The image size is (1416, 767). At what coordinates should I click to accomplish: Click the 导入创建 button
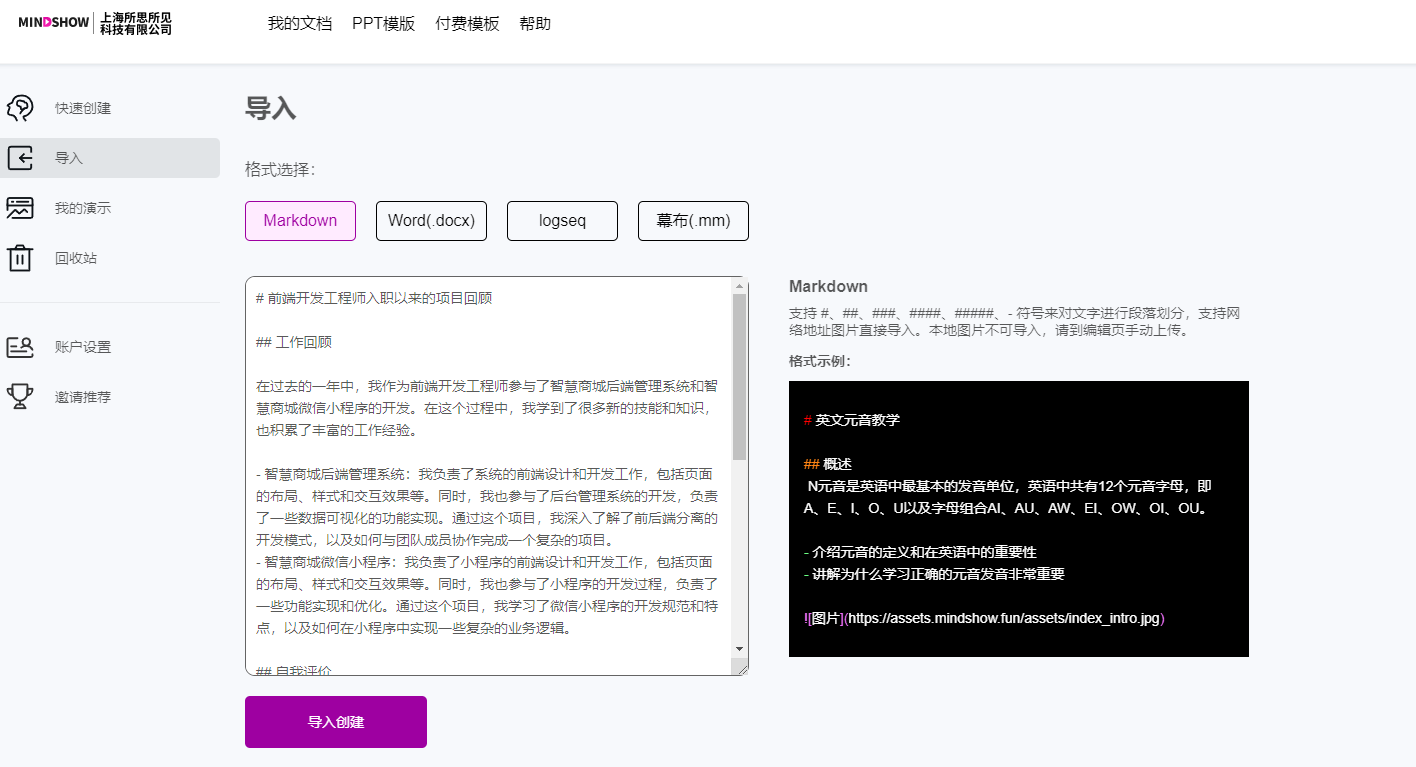tap(336, 722)
